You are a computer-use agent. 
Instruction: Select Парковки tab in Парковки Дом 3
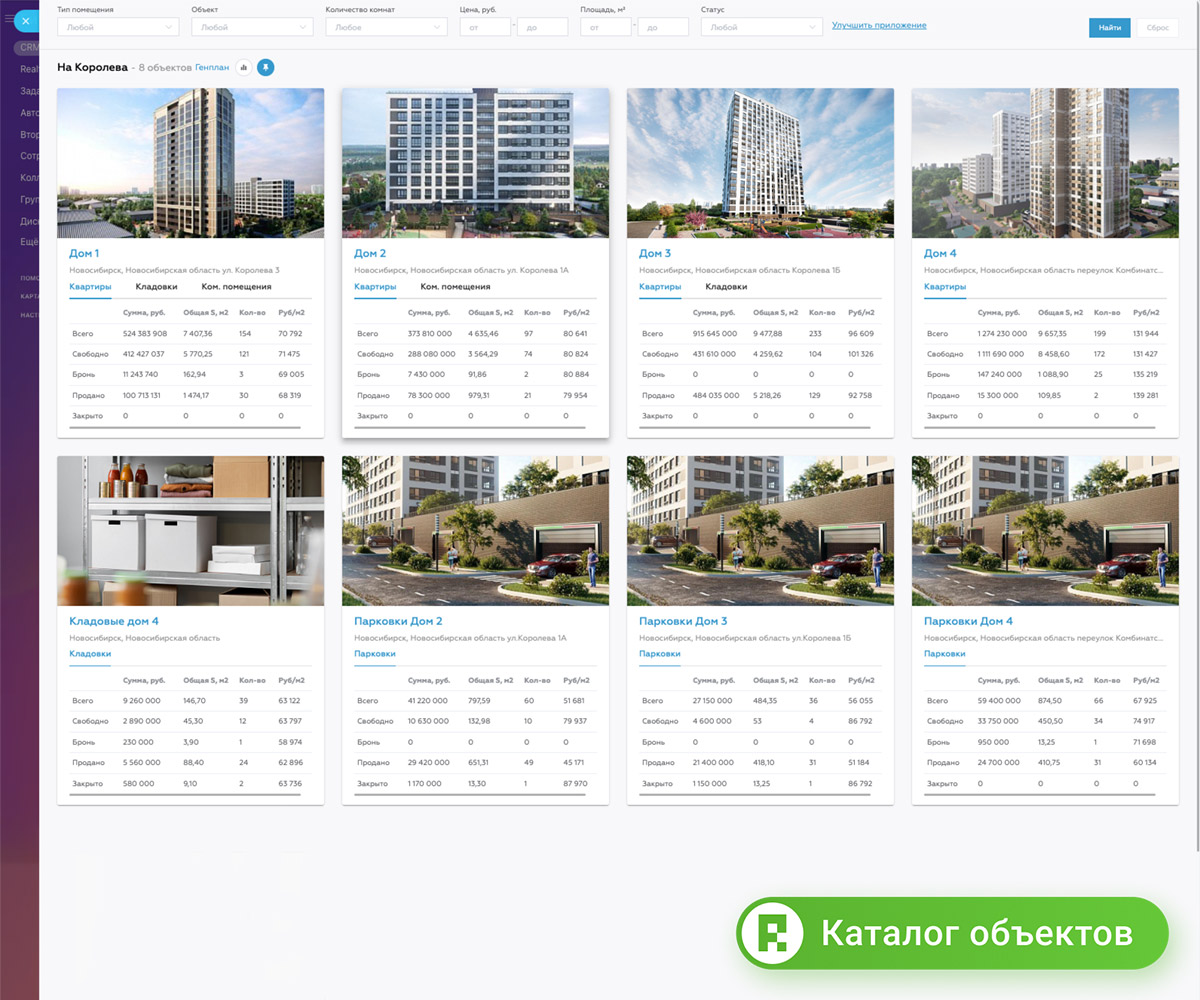pos(660,654)
